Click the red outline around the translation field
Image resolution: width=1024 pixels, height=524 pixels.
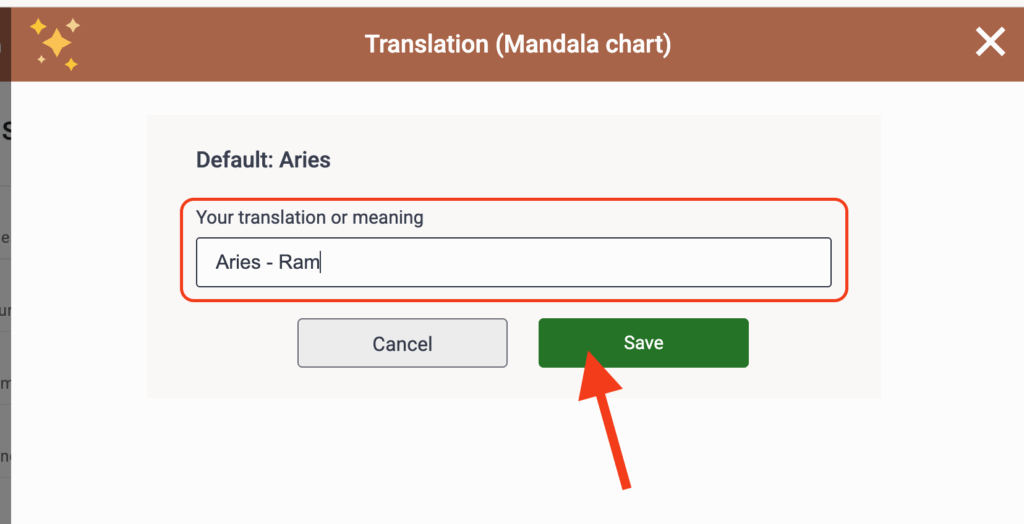tap(846, 250)
